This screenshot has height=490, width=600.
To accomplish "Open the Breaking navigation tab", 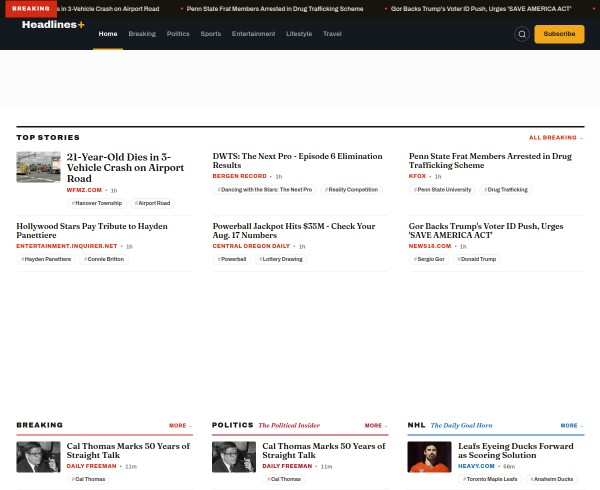I will click(142, 34).
